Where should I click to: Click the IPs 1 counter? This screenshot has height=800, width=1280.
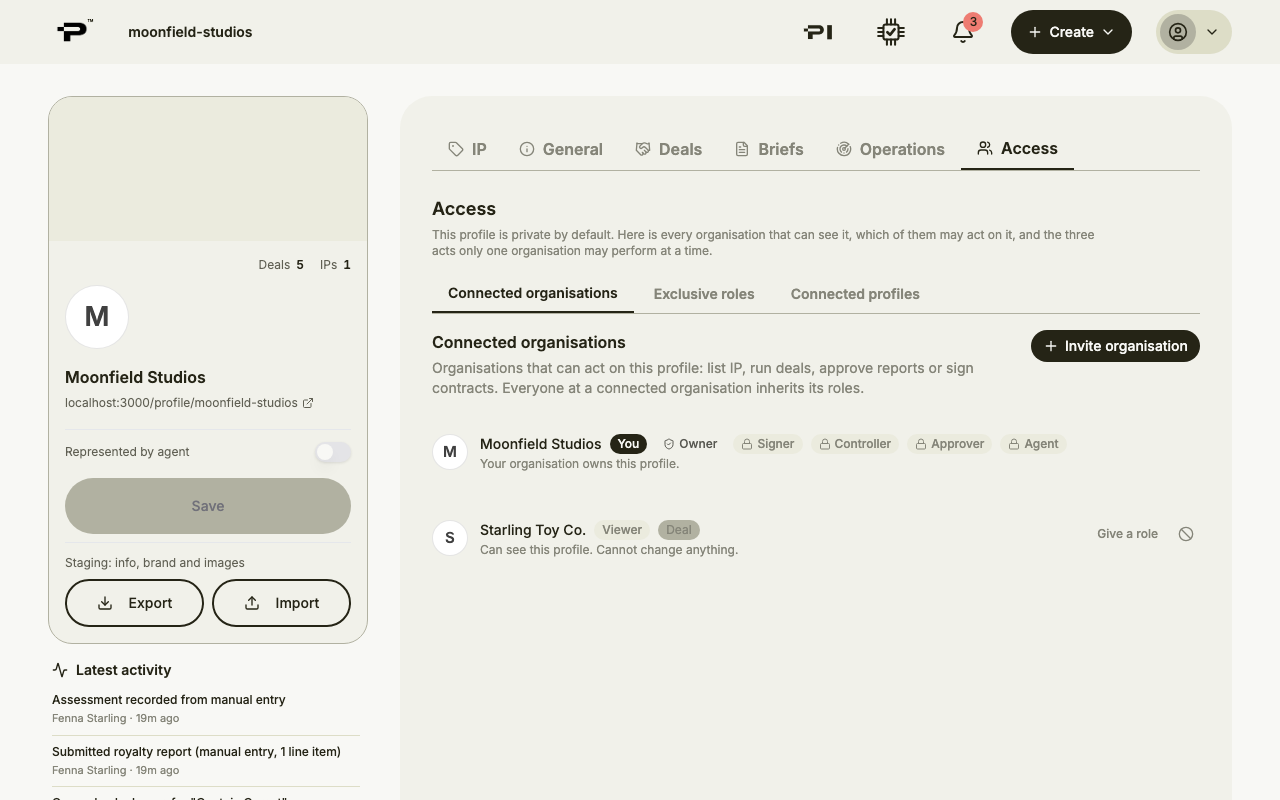point(335,265)
